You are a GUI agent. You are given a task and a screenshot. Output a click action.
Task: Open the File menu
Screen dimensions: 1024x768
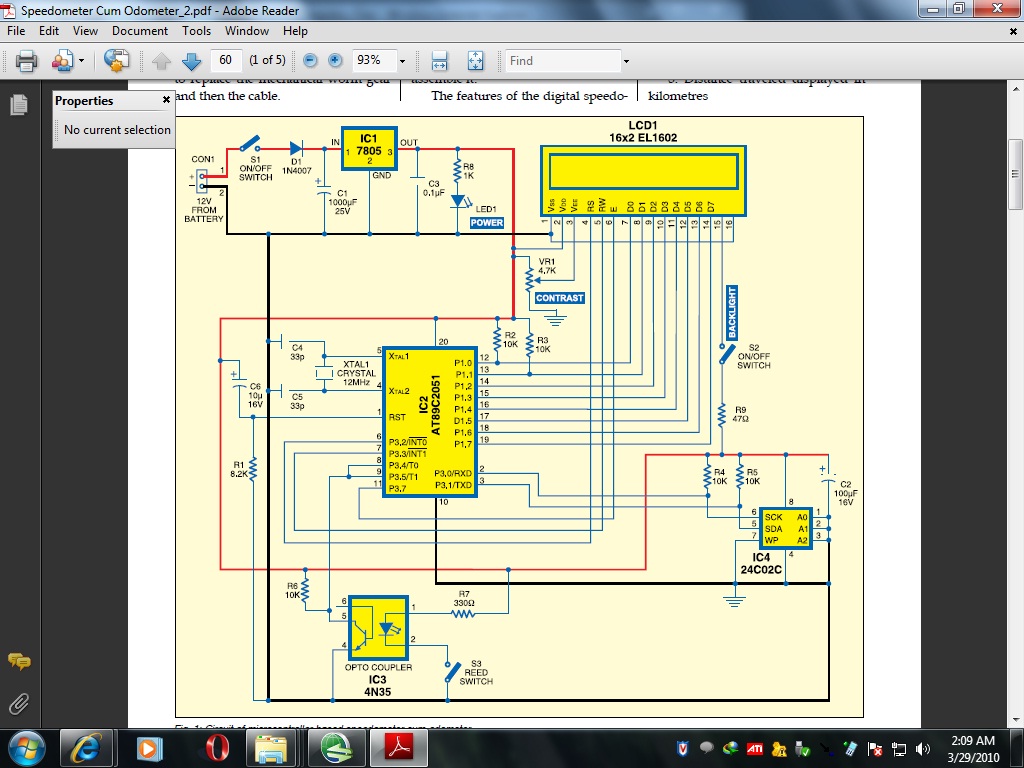16,31
